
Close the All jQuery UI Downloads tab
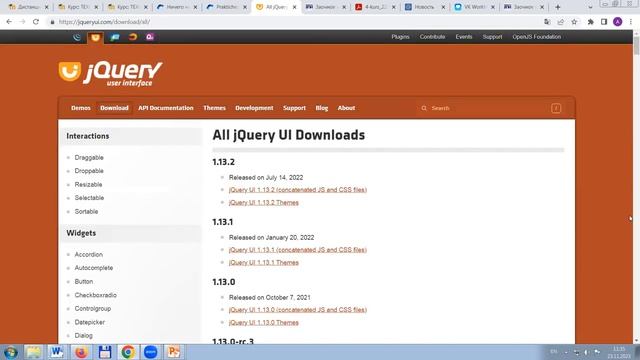(x=295, y=7)
